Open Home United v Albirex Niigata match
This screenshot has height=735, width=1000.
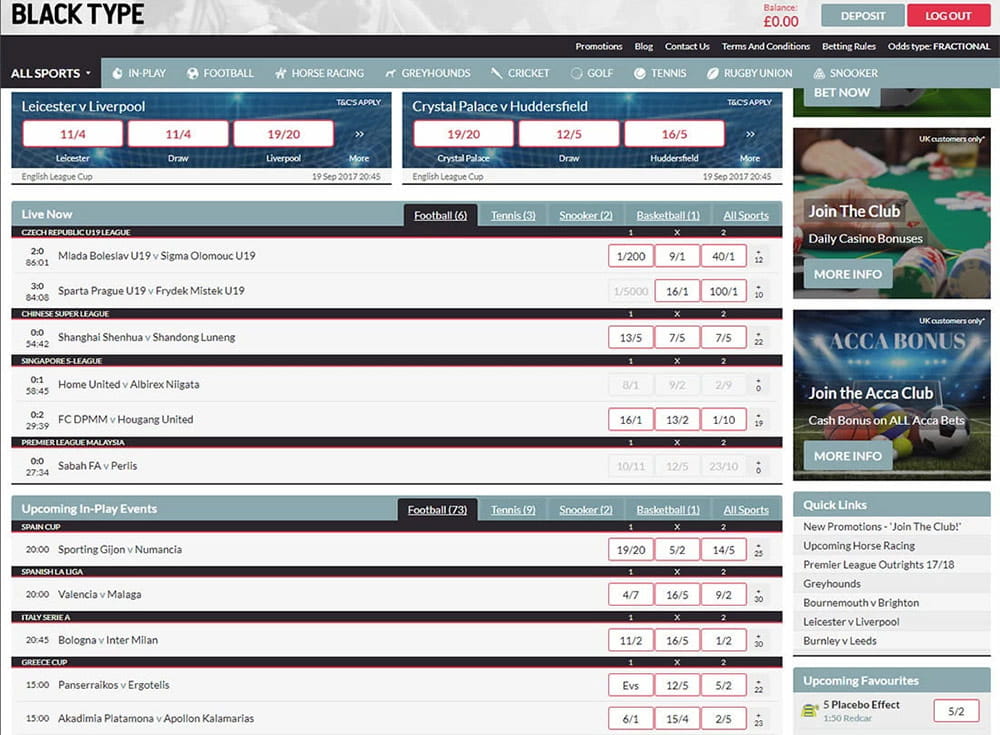coord(128,384)
